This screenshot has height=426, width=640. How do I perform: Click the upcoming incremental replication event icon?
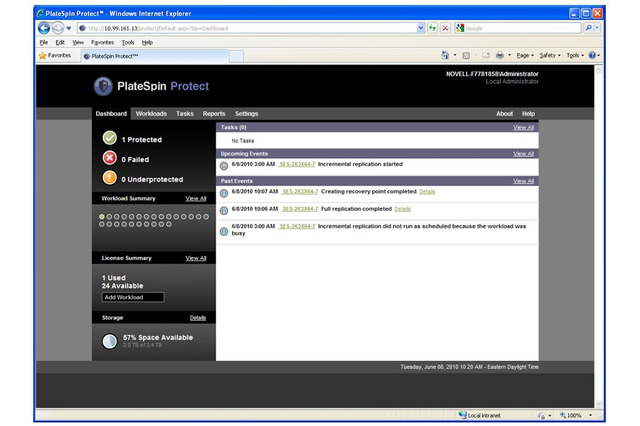coord(224,165)
